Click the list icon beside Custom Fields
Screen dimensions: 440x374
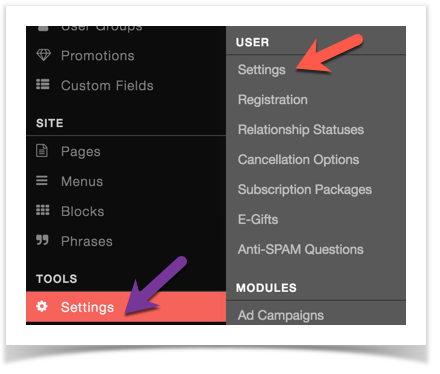click(x=43, y=85)
